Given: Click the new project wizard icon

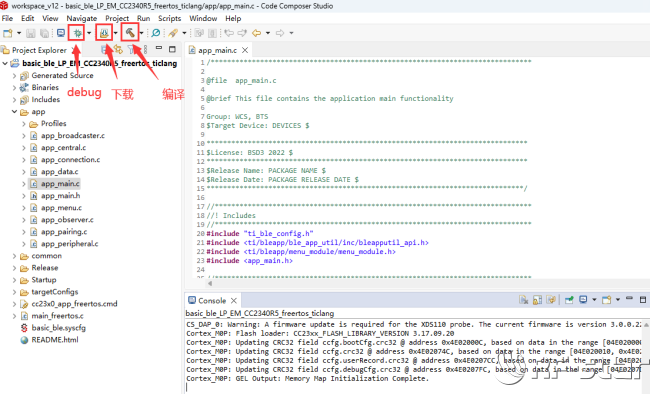Looking at the screenshot, I should tap(8, 33).
